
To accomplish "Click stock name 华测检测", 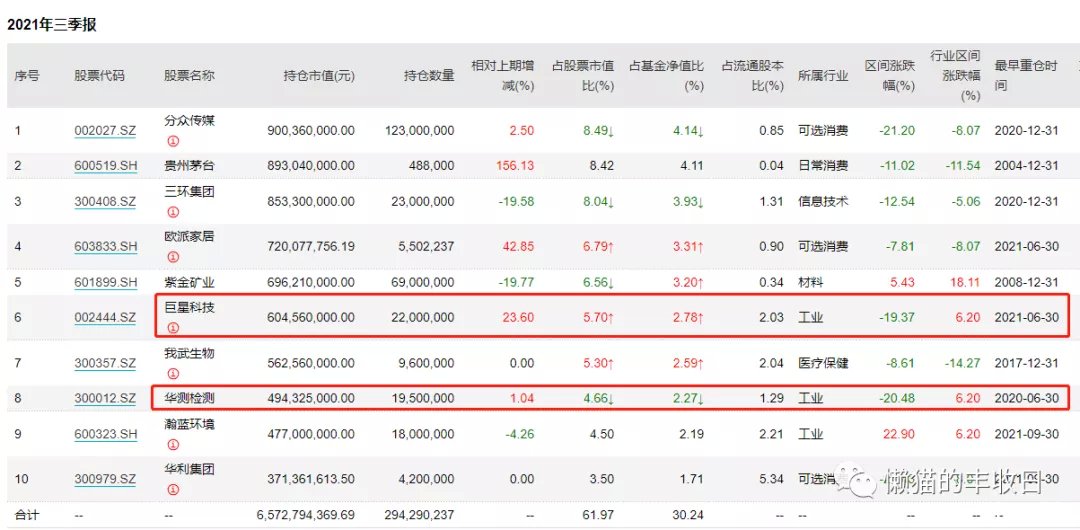I will click(189, 398).
